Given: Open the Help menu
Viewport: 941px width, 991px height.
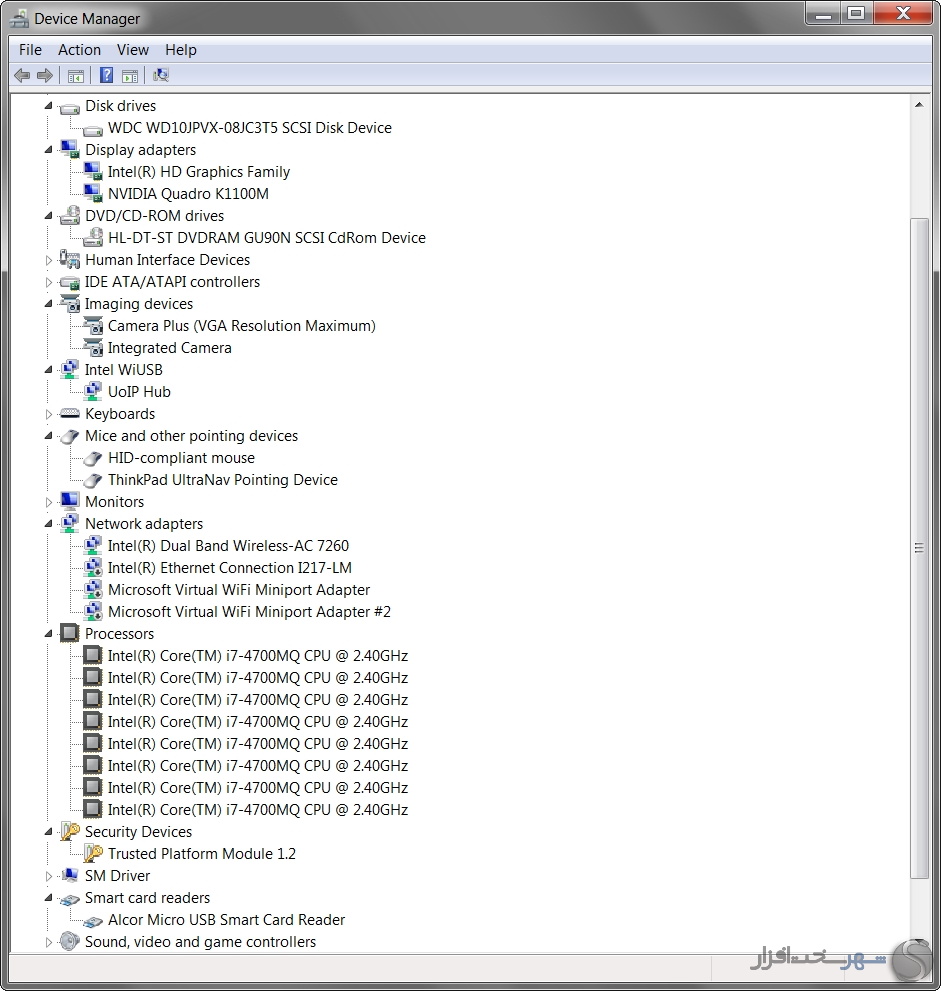Looking at the screenshot, I should [x=181, y=50].
